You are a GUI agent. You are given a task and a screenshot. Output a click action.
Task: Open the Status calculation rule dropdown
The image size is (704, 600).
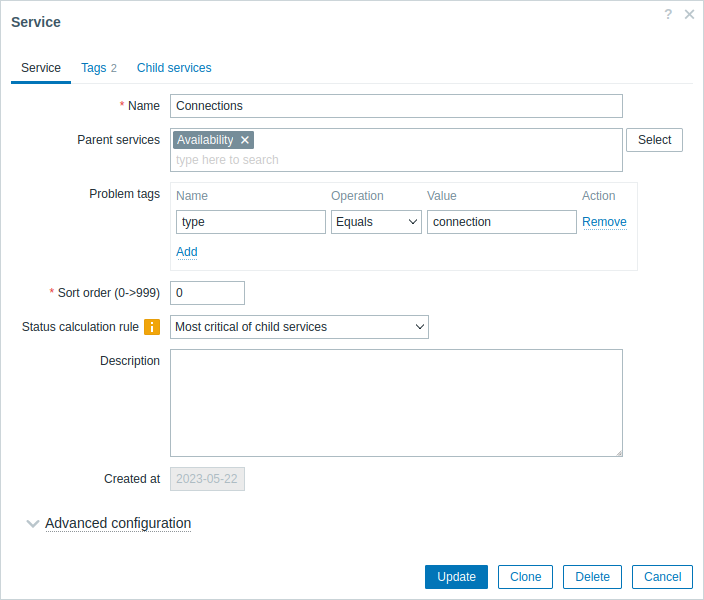click(299, 327)
